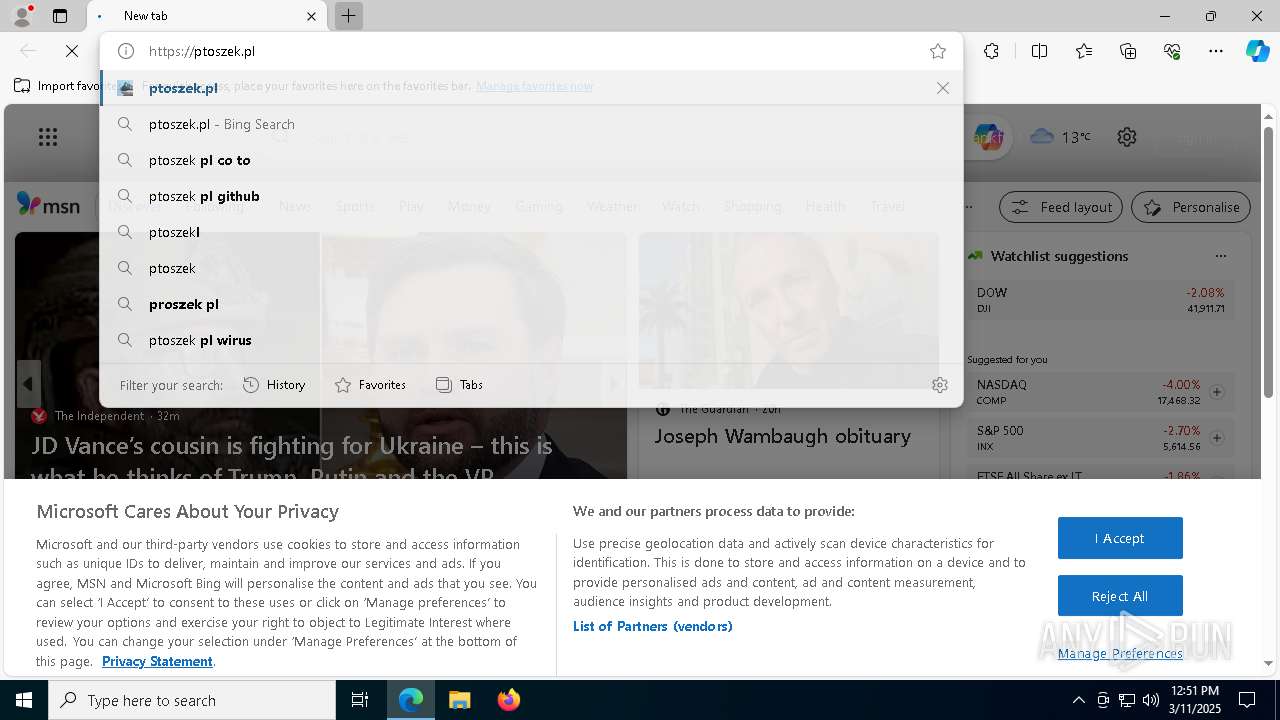This screenshot has width=1280, height=720.
Task: Click the address bar URL field
Action: (530, 51)
